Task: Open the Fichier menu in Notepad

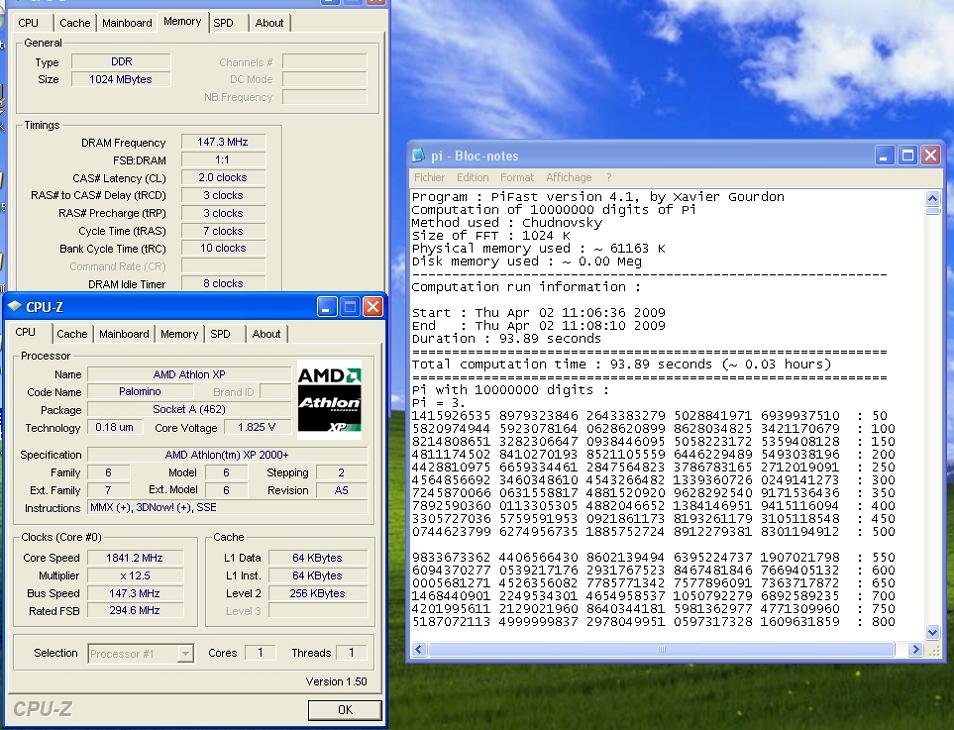Action: [429, 178]
